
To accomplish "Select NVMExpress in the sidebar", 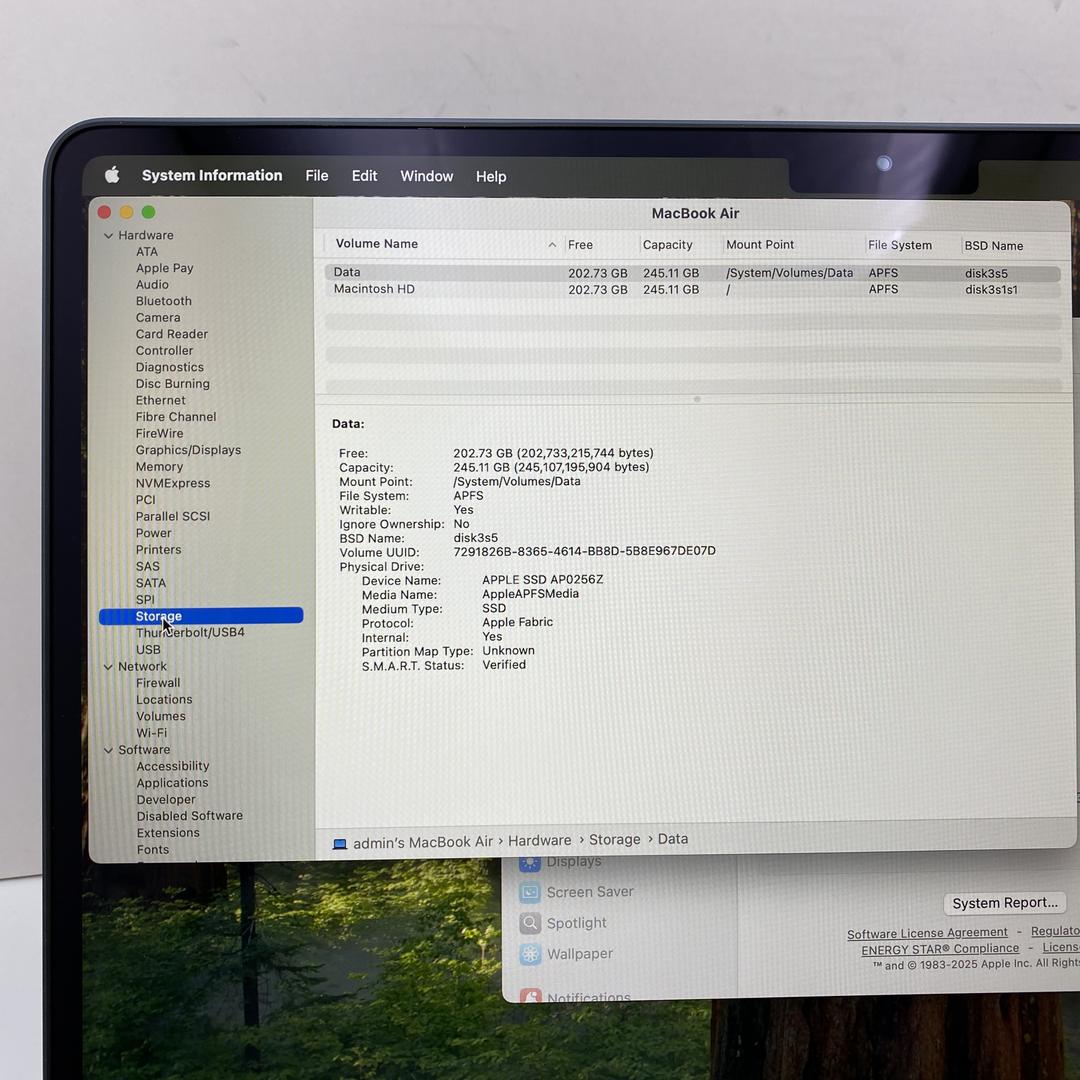I will [x=173, y=483].
